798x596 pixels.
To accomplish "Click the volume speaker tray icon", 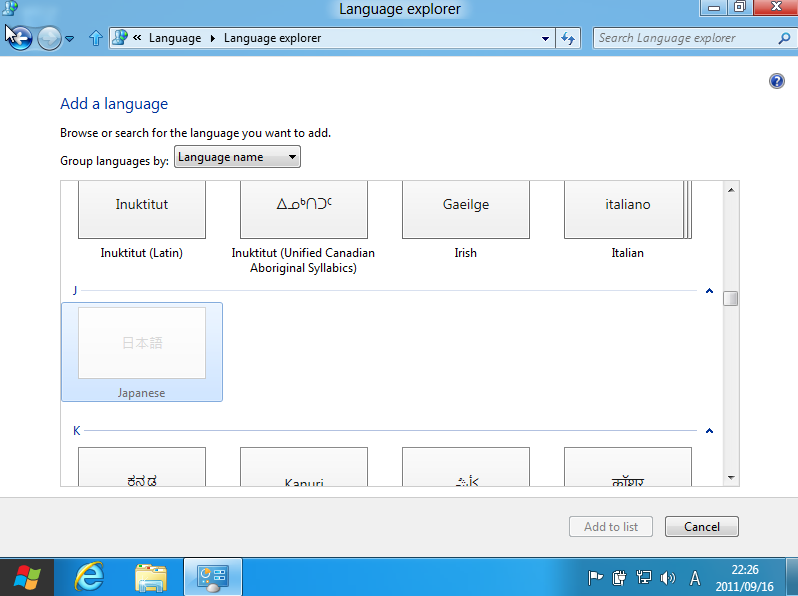I will (x=668, y=577).
